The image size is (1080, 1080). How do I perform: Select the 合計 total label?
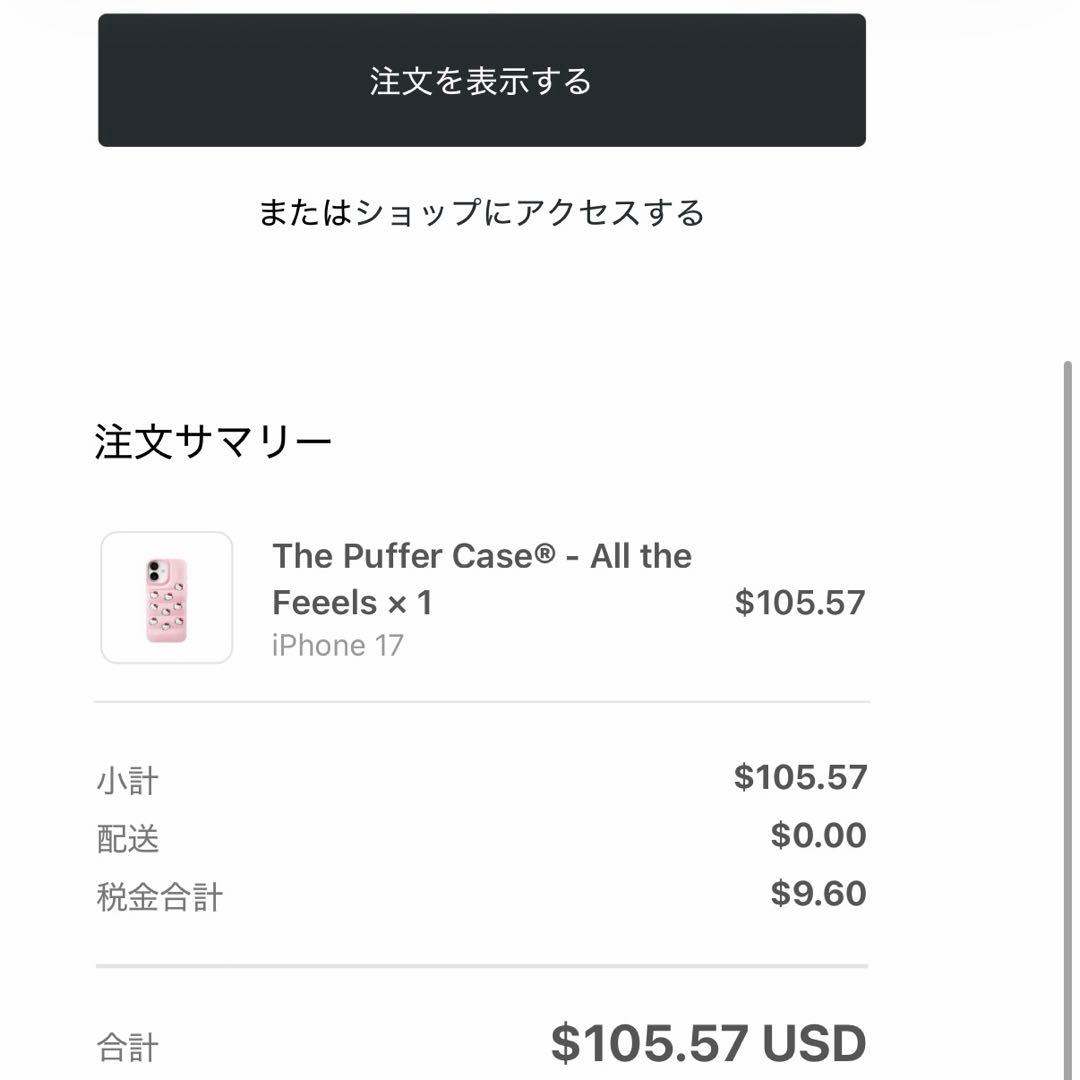tap(127, 1047)
